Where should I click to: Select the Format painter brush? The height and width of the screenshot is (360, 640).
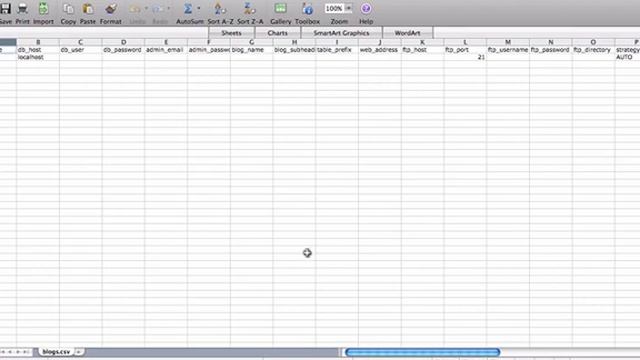pos(111,9)
